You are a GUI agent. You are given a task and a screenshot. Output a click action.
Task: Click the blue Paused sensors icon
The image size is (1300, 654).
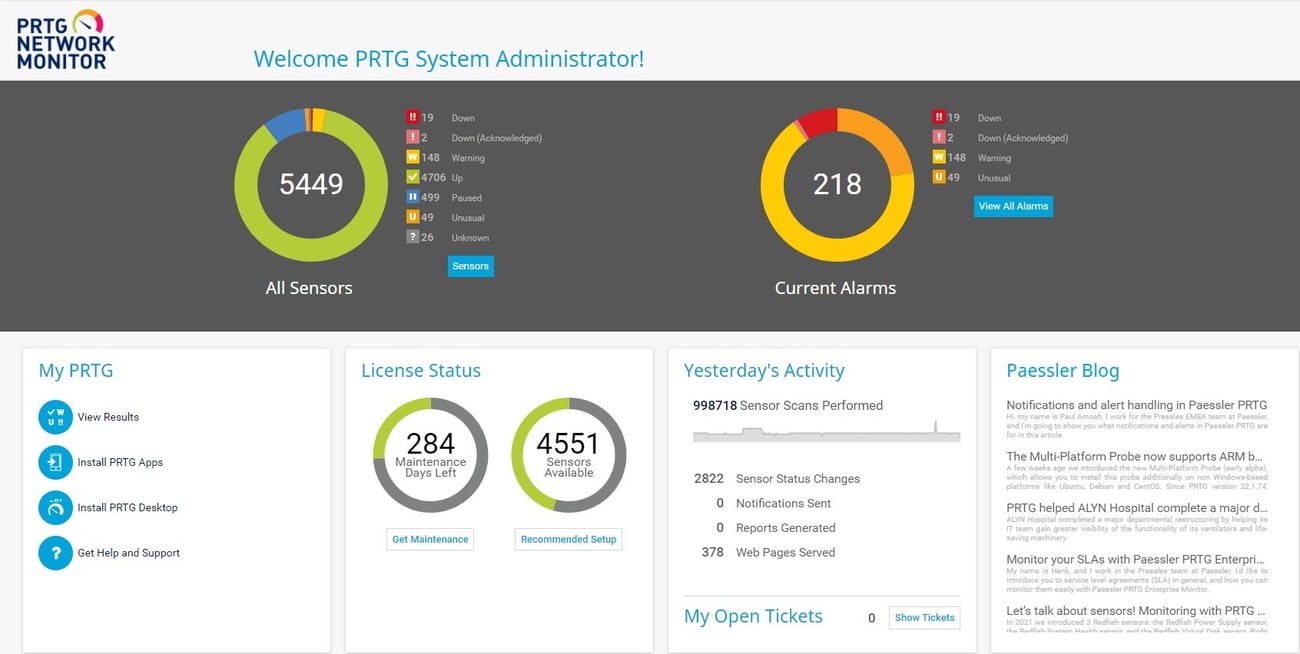(413, 197)
